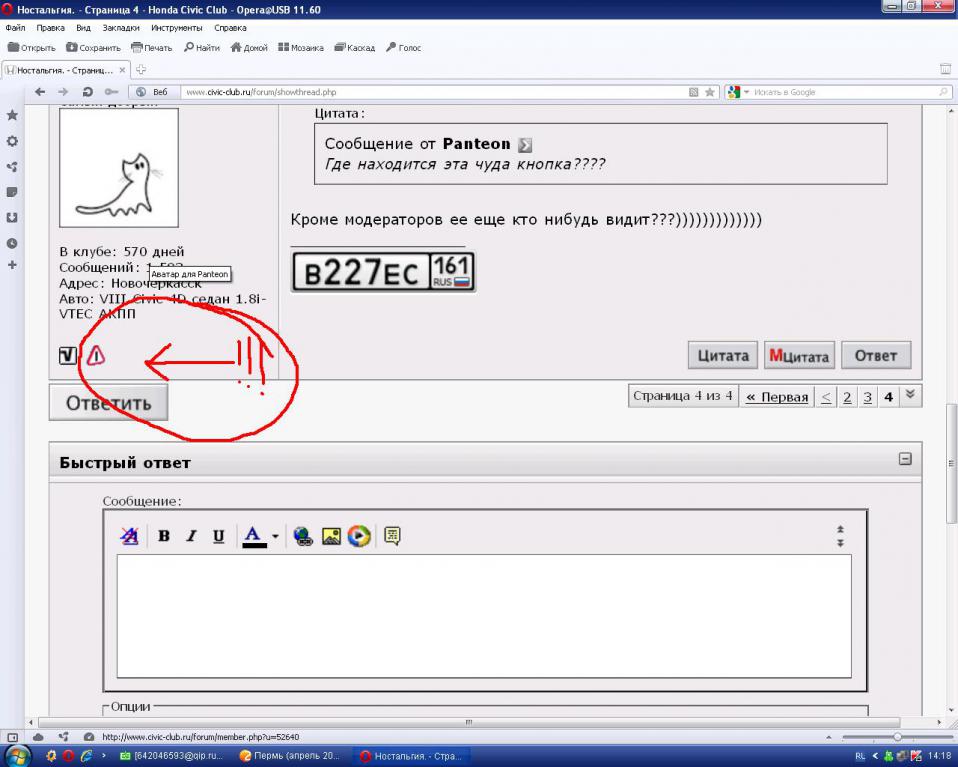Open the history clock panel in sidebar
The height and width of the screenshot is (767, 958).
[12, 242]
